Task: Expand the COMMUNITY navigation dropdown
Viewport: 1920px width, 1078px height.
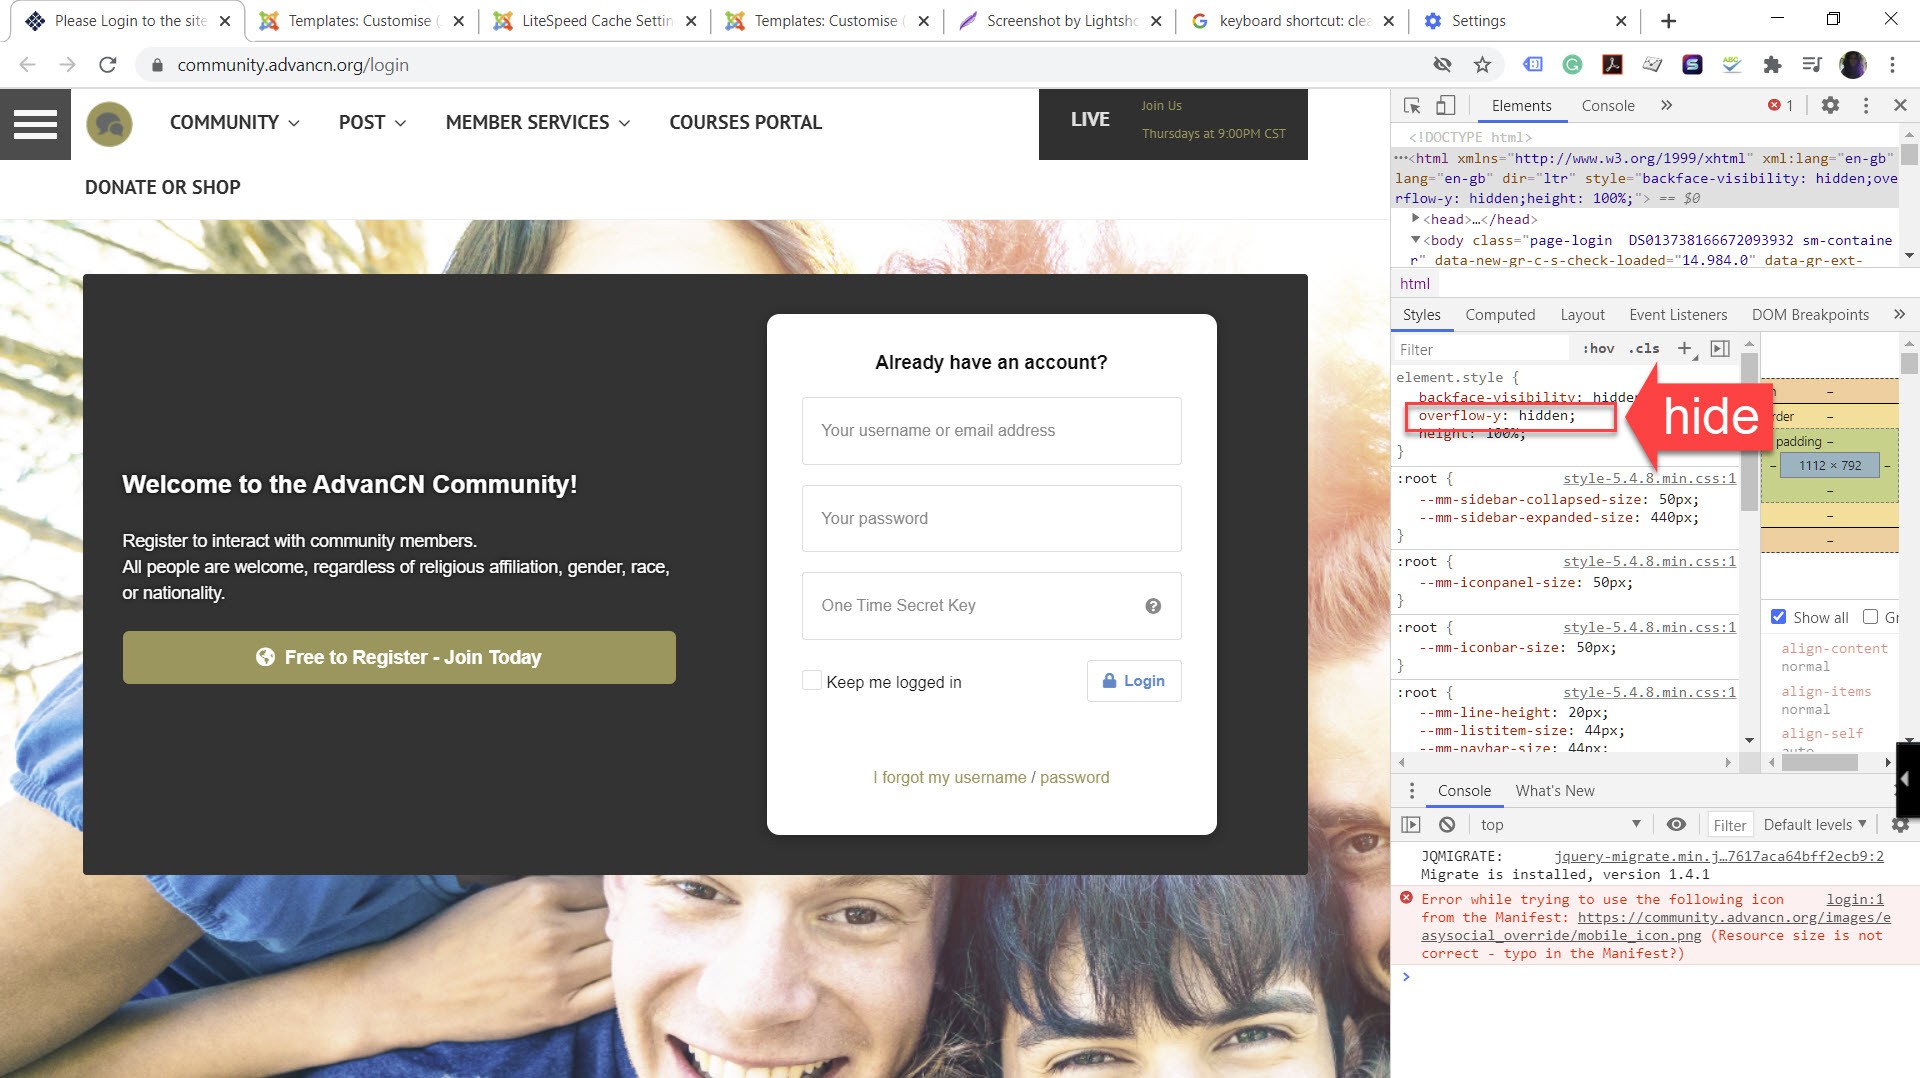Action: click(x=234, y=122)
